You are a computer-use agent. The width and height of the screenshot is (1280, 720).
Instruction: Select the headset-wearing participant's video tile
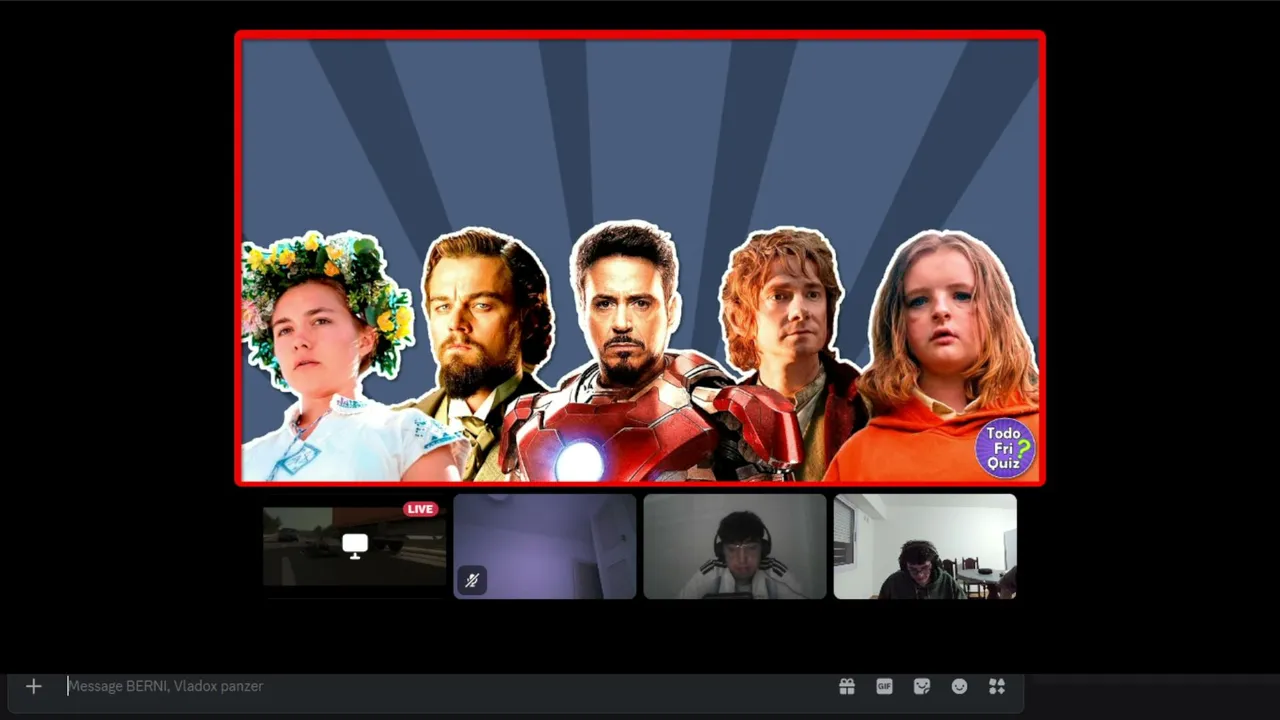coord(735,546)
